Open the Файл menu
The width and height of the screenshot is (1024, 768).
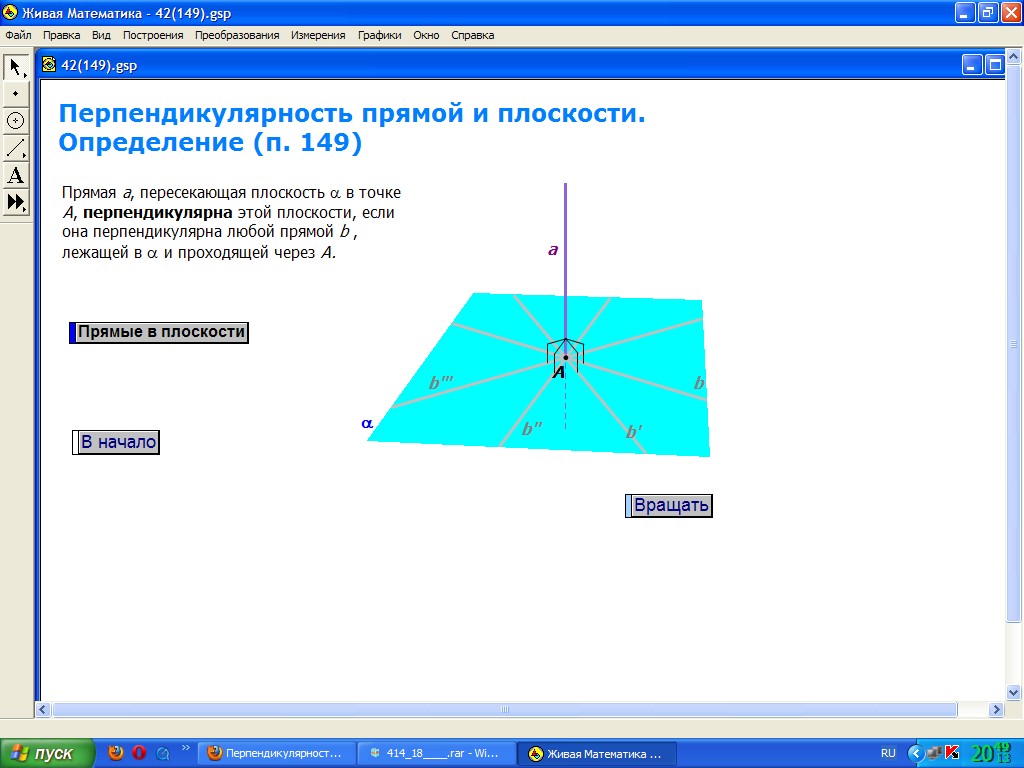click(19, 35)
